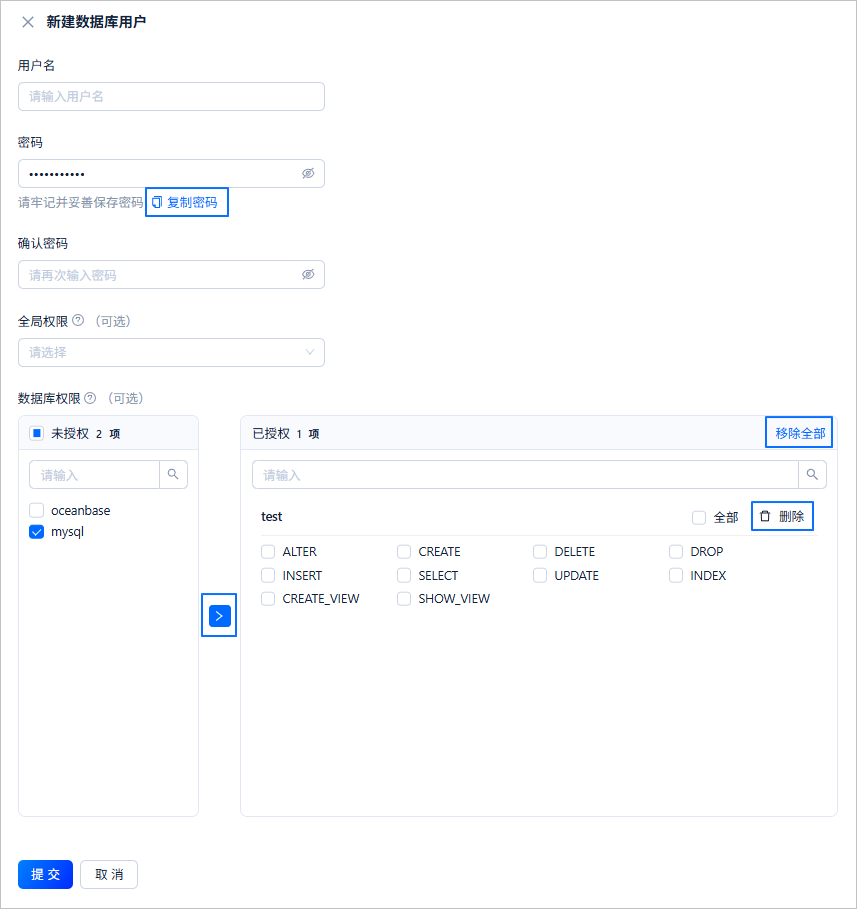
Task: Click the 取消 button
Action: click(109, 874)
